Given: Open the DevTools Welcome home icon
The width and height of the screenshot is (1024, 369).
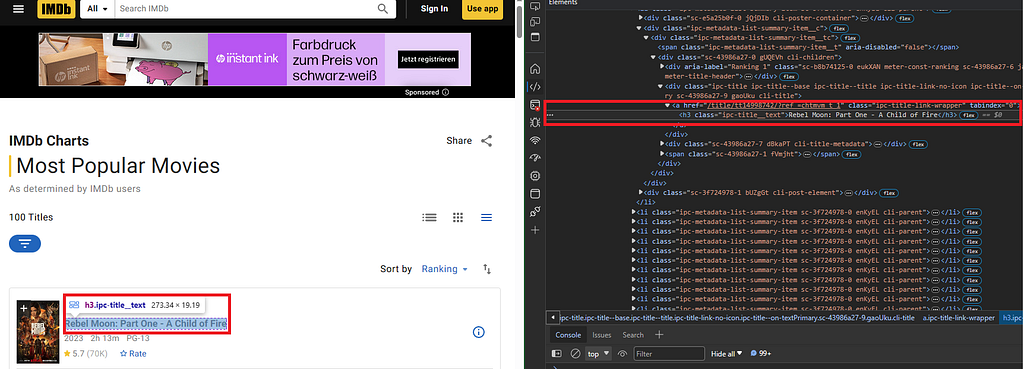Looking at the screenshot, I should point(535,69).
